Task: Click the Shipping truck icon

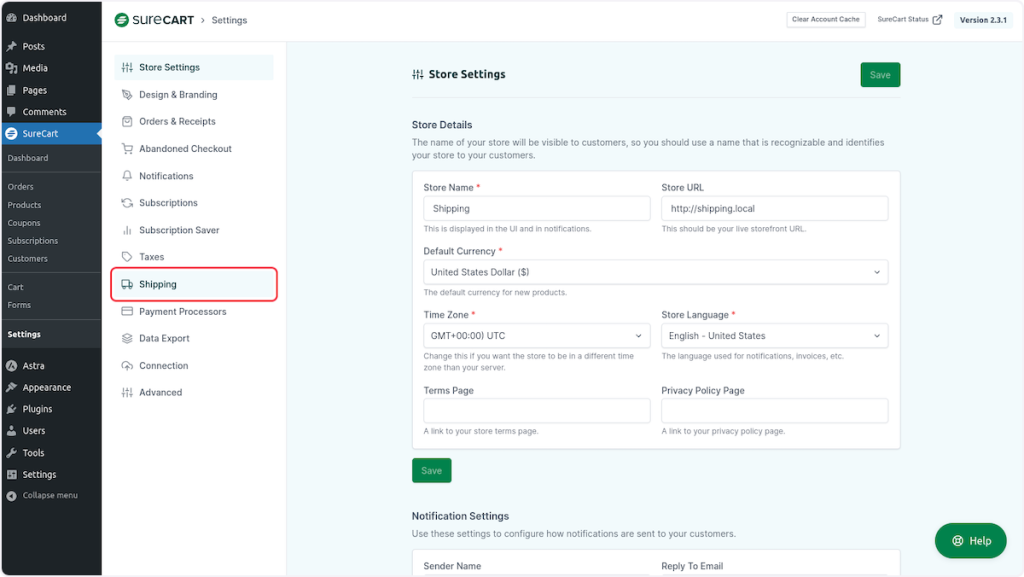Action: (x=127, y=284)
